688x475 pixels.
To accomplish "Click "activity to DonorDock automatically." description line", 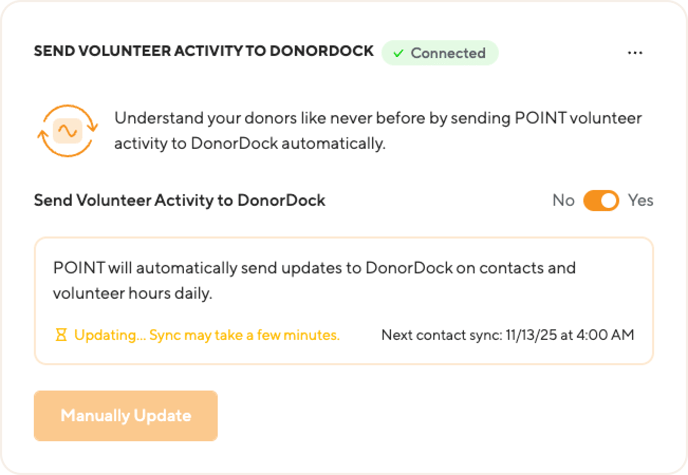I will [x=249, y=144].
